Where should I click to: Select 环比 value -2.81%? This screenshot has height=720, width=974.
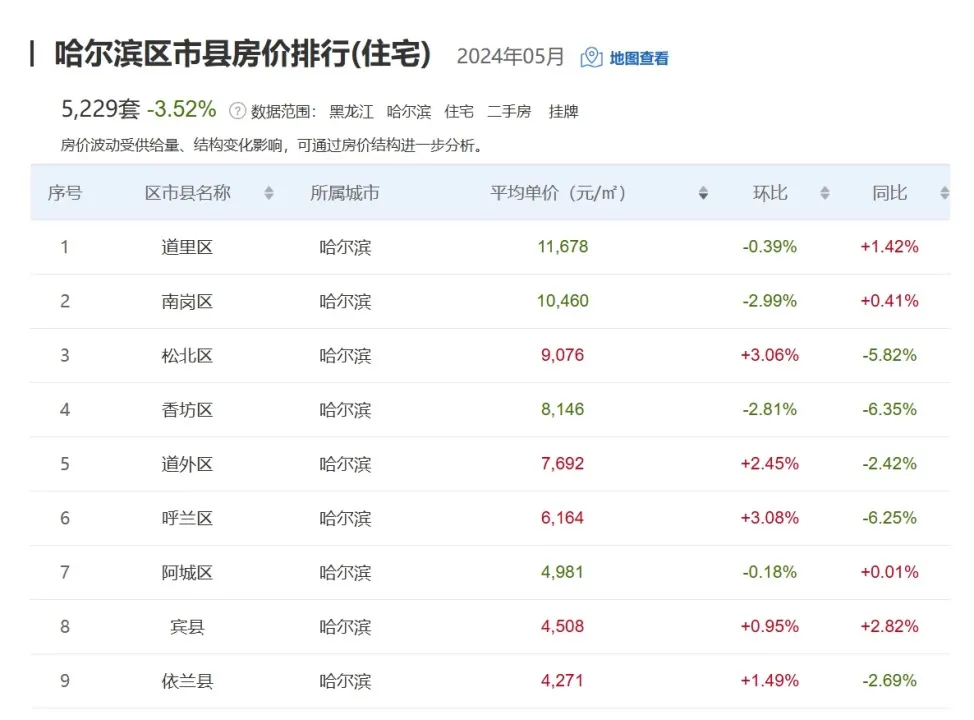770,409
